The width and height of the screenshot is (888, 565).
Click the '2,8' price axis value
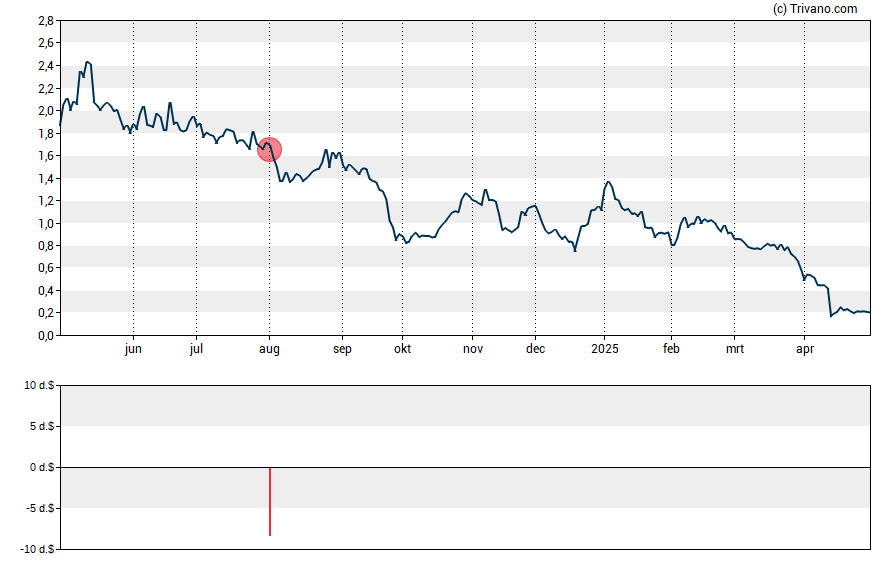pos(46,21)
